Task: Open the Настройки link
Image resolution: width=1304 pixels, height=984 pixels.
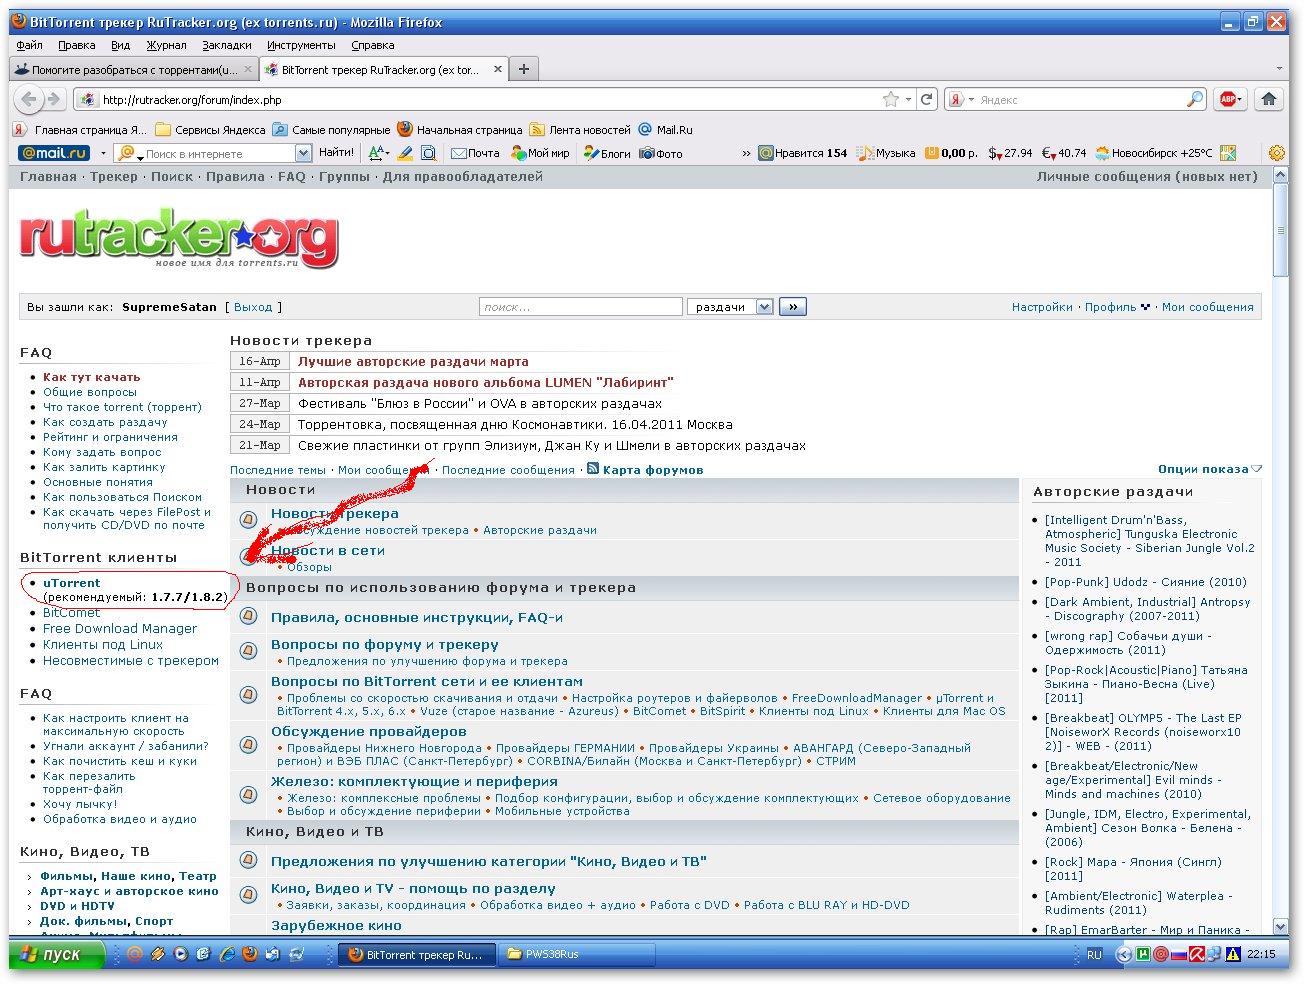Action: [x=1042, y=307]
